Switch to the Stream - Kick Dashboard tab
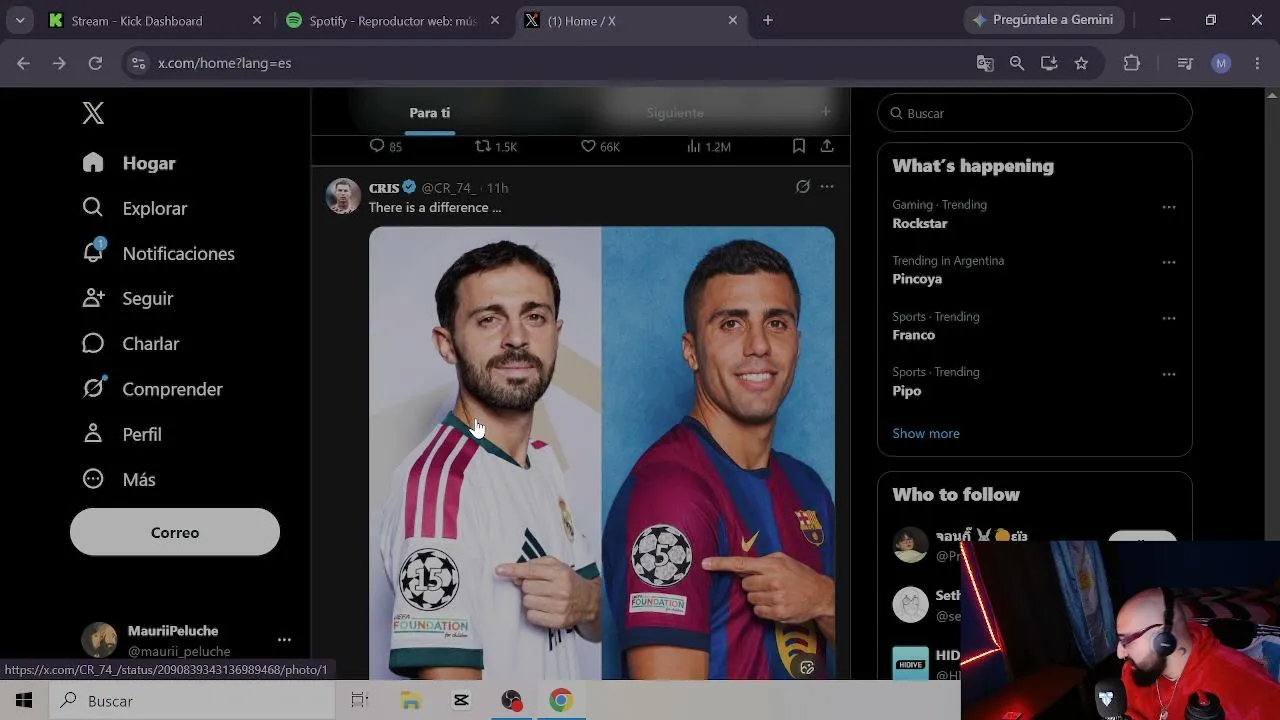The image size is (1280, 720). click(156, 20)
